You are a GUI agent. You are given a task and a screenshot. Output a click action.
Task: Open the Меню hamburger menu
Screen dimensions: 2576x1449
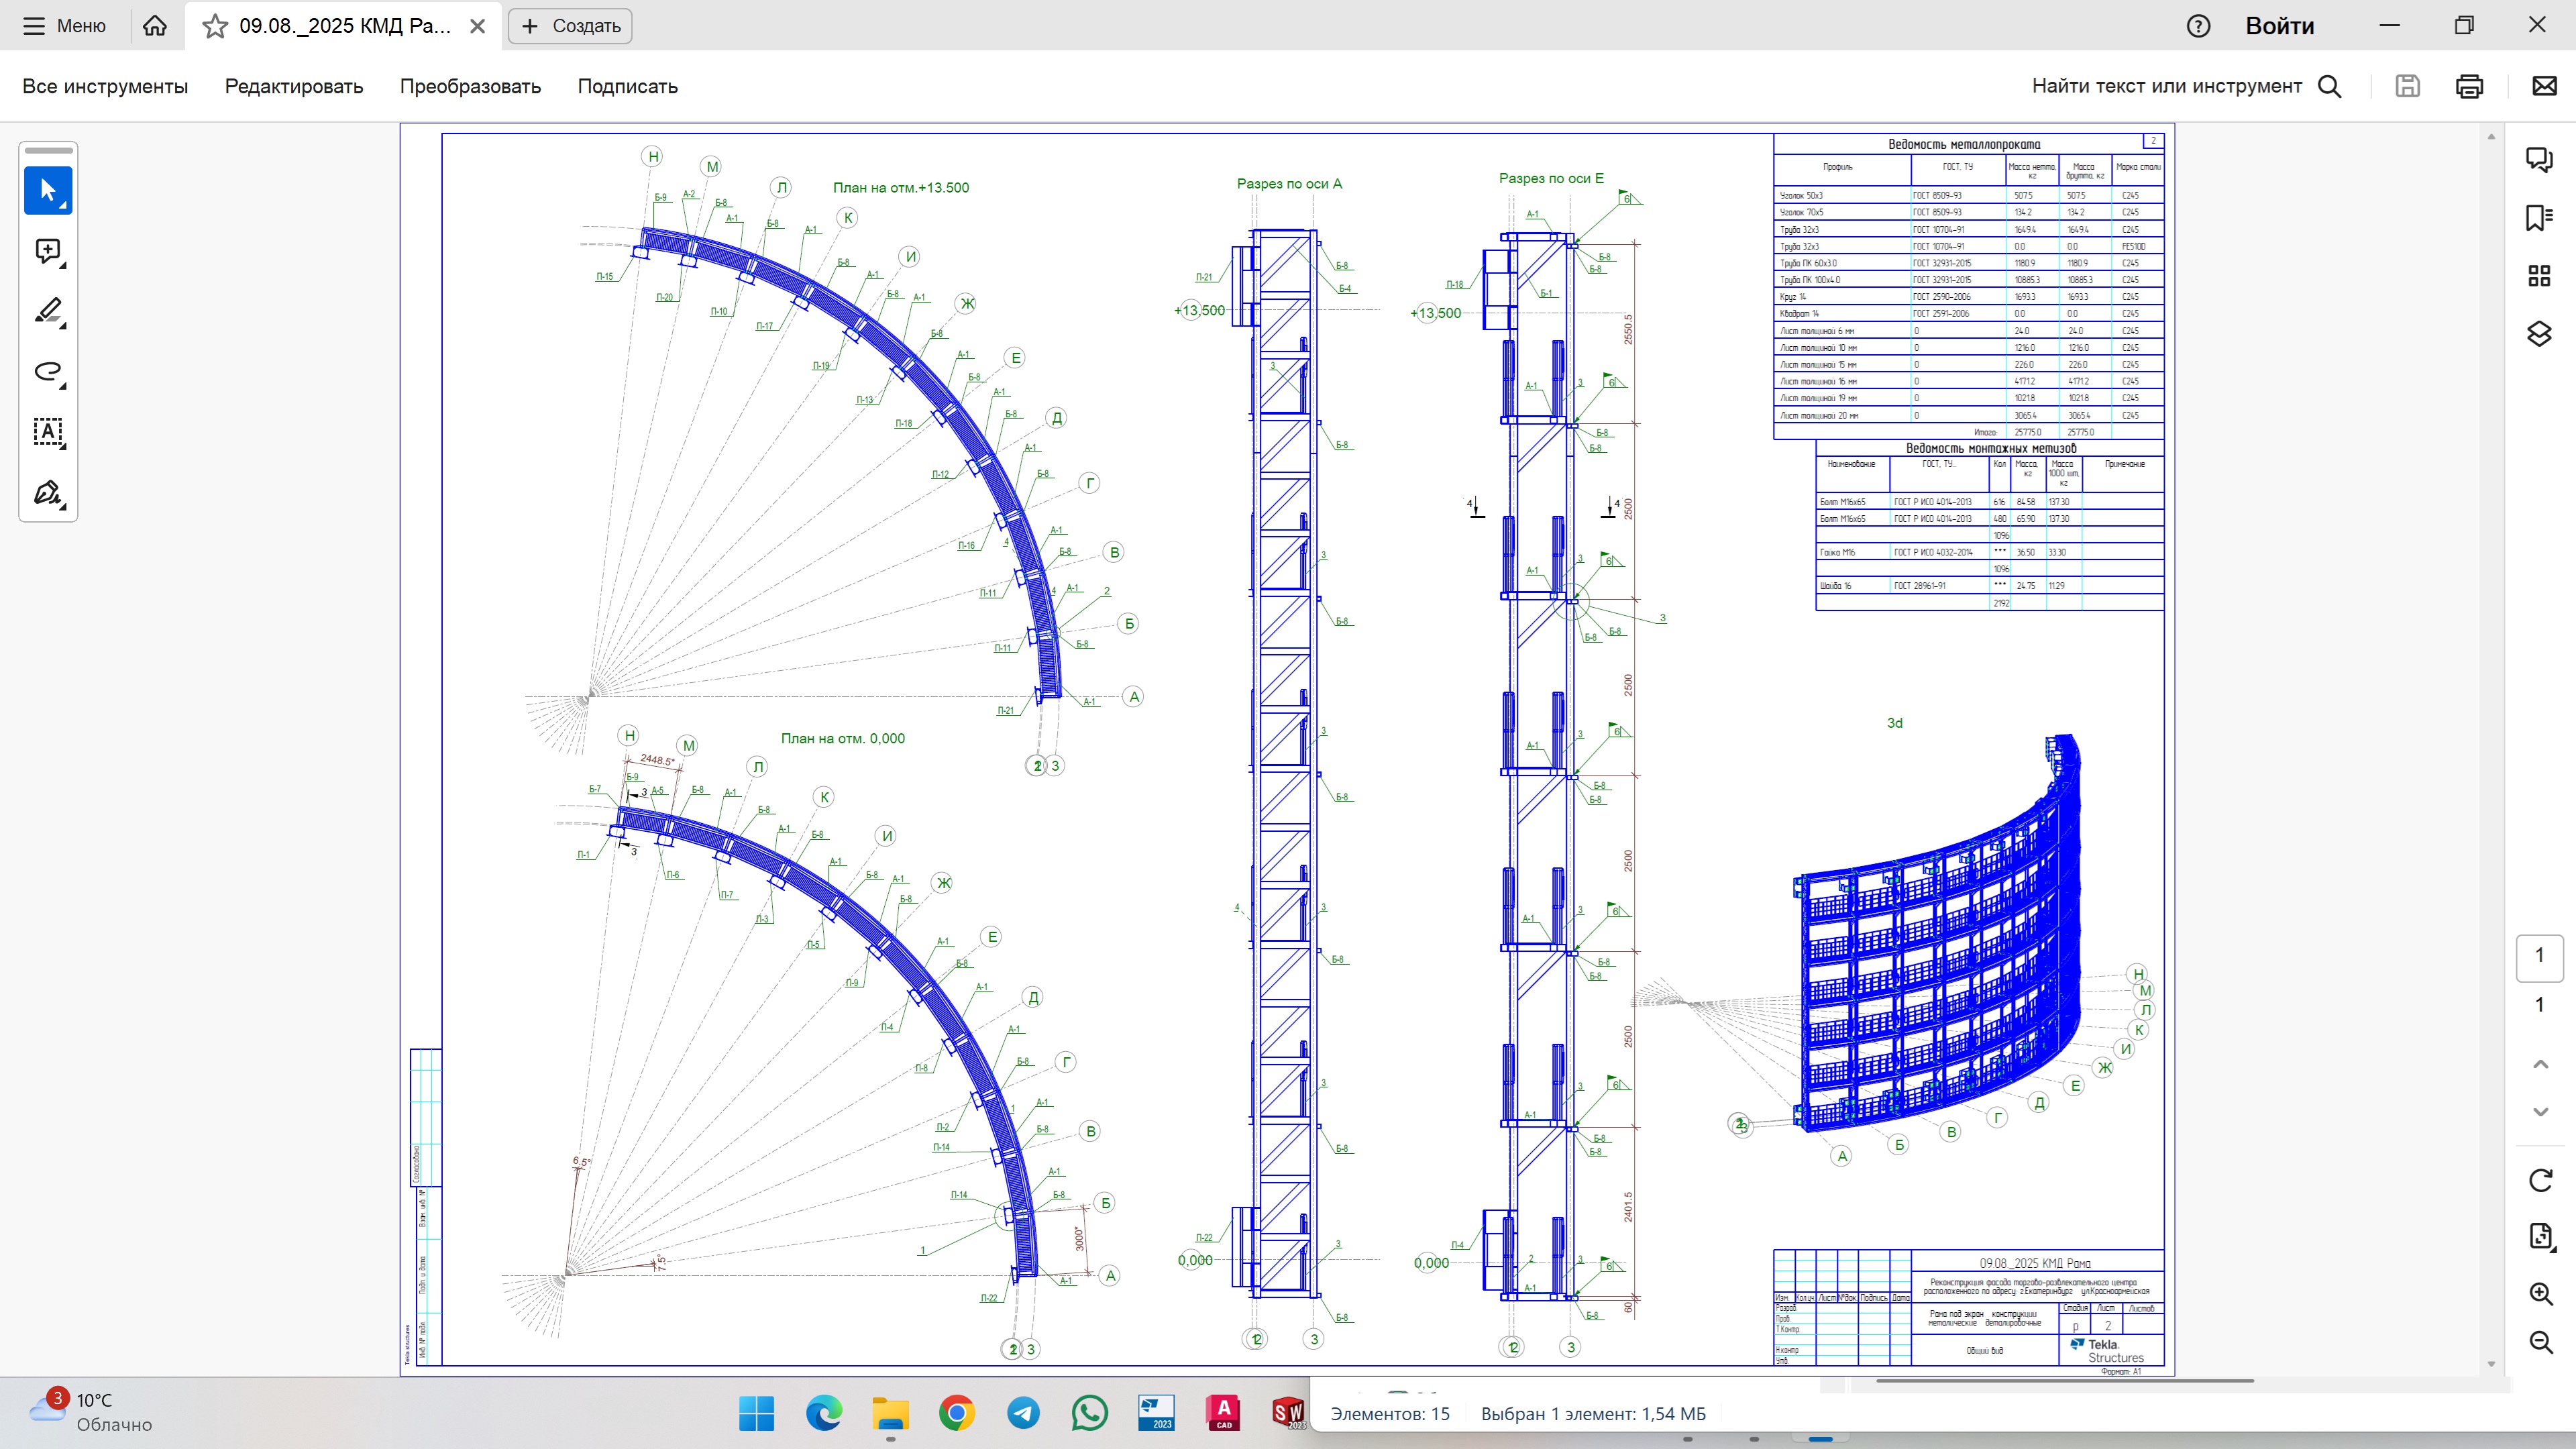click(65, 26)
